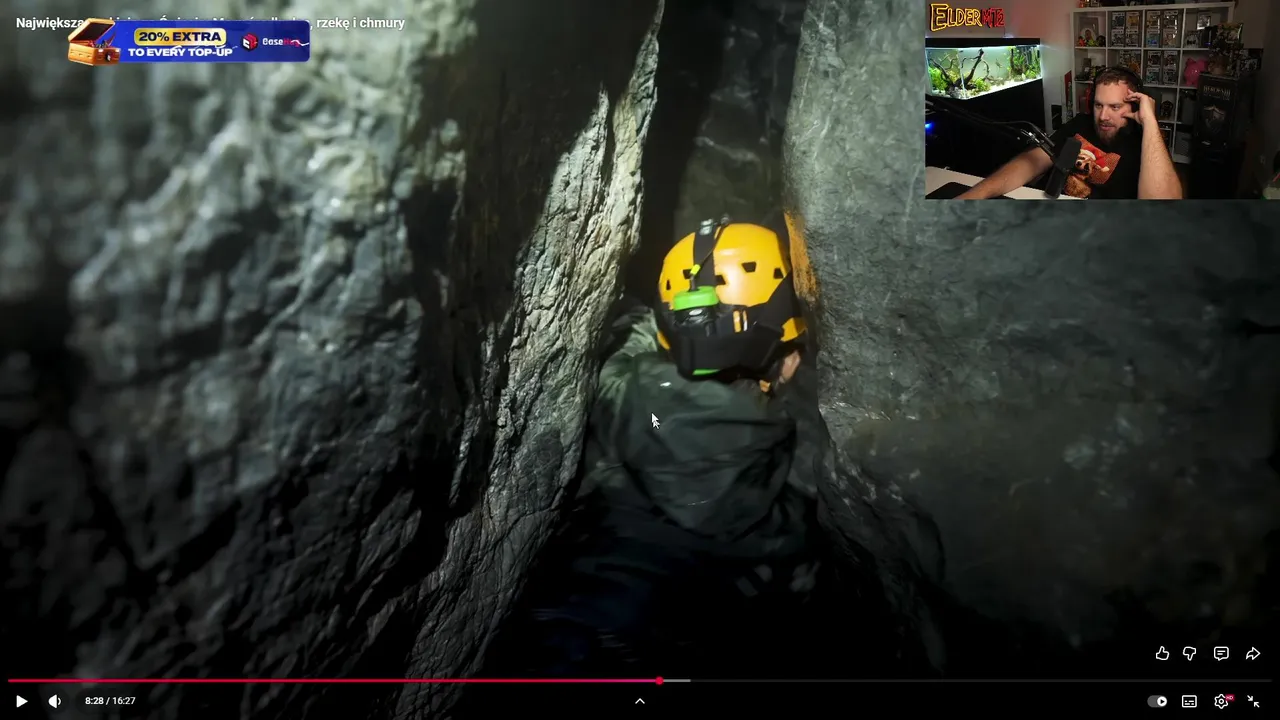Seek within the grey buffered part of the timeline

[676, 681]
